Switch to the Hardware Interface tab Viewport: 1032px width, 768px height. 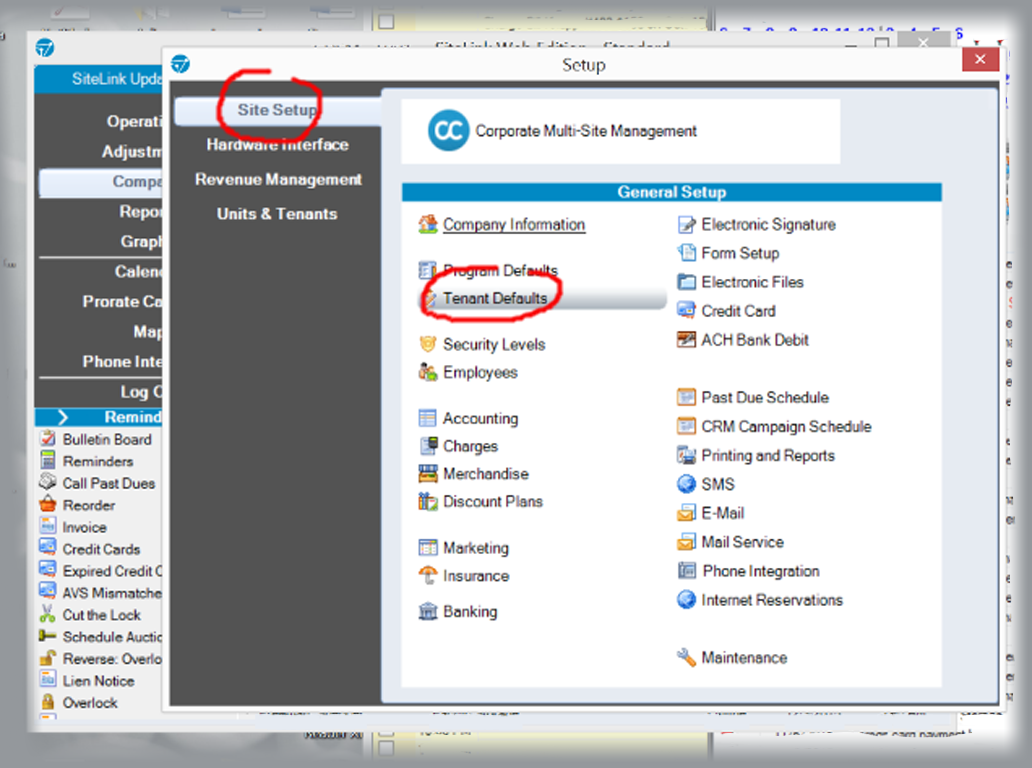click(277, 145)
